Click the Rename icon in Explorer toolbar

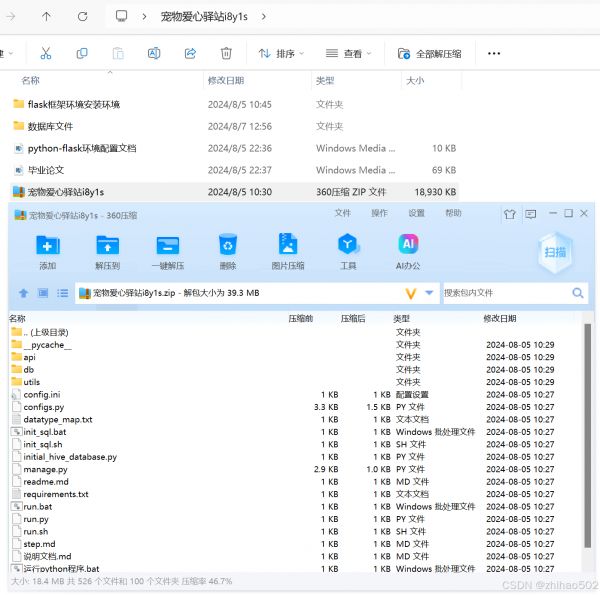(x=154, y=53)
